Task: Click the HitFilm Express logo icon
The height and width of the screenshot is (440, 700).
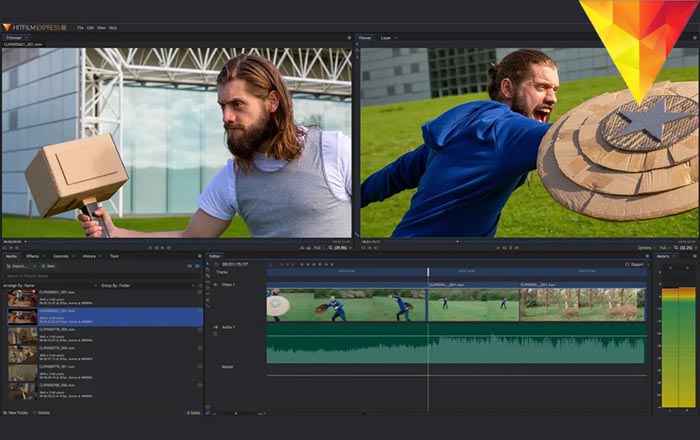Action: coord(7,28)
